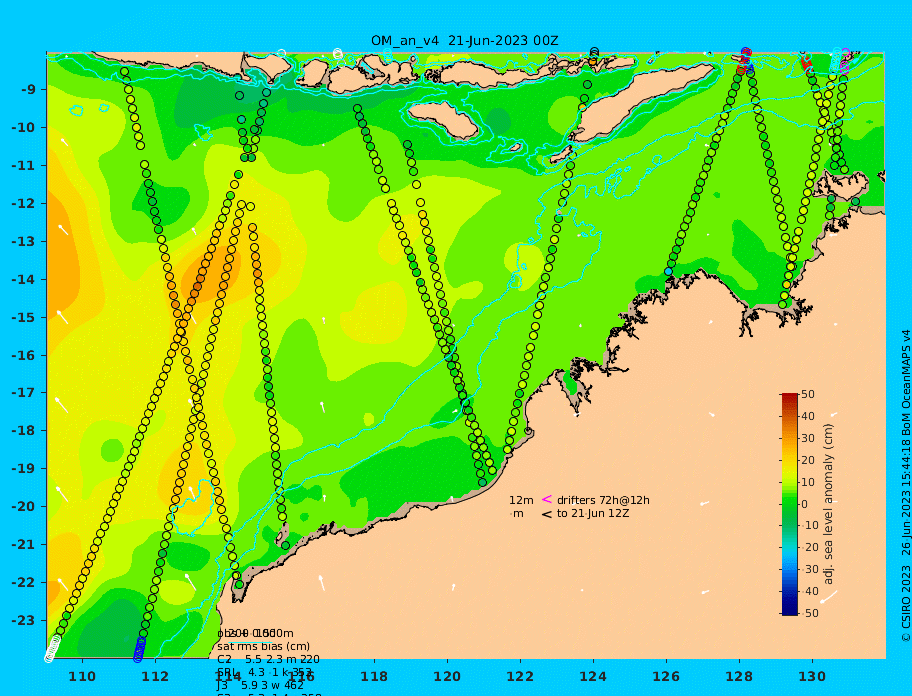Viewport: 912px width, 696px height.
Task: Select the 'to 21 Jun 12Z' legend text
Action: [593, 513]
